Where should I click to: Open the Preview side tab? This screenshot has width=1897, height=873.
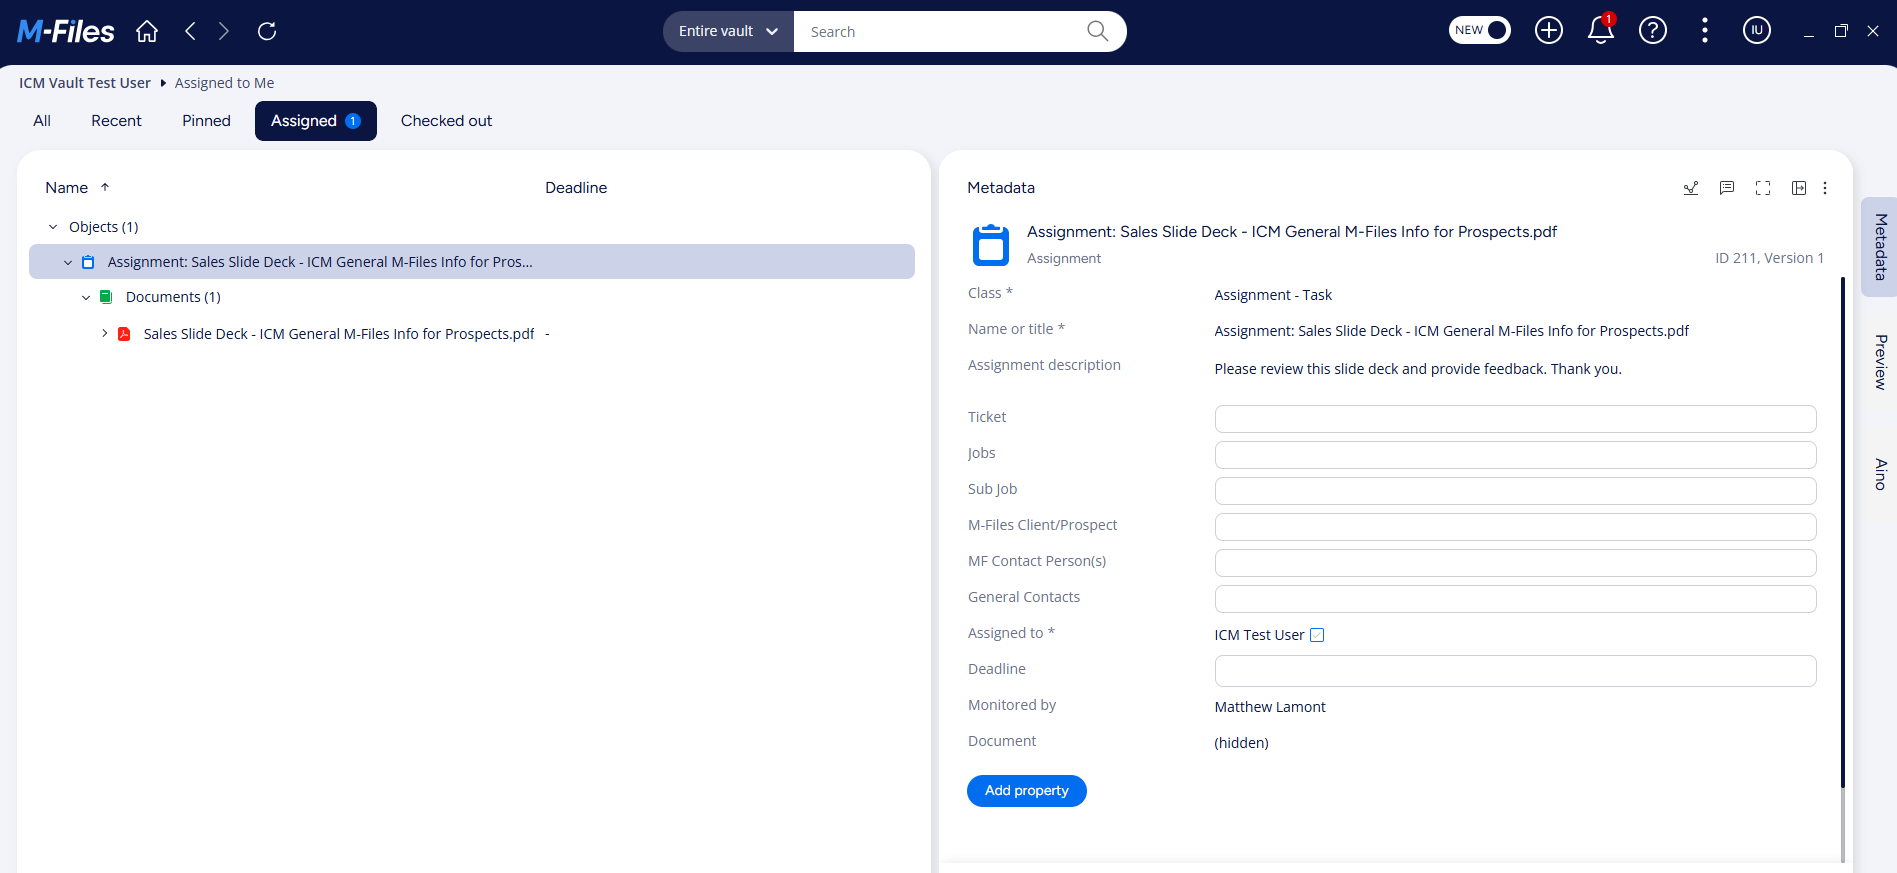pos(1880,362)
